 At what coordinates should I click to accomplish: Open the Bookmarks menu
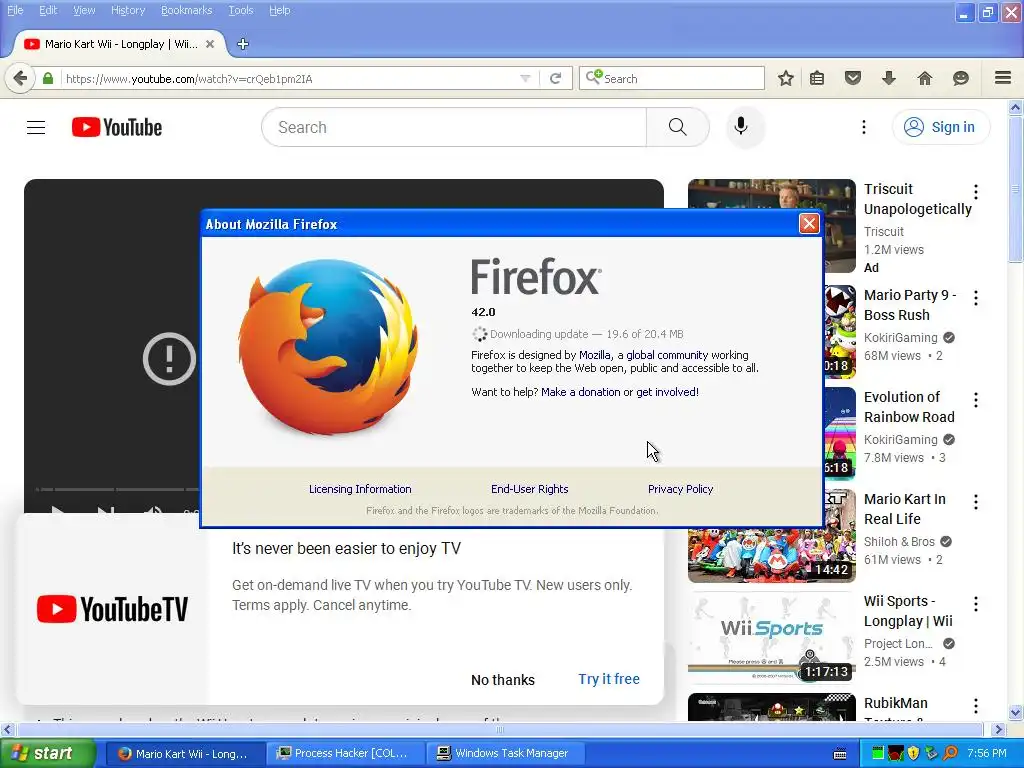click(x=187, y=10)
